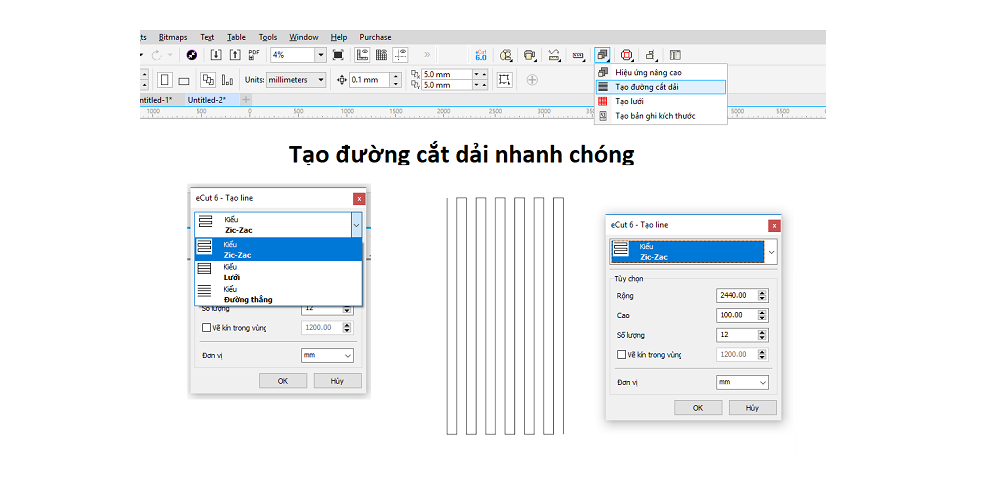Select landscape page orientation icon
1000x500 pixels.
[184, 81]
